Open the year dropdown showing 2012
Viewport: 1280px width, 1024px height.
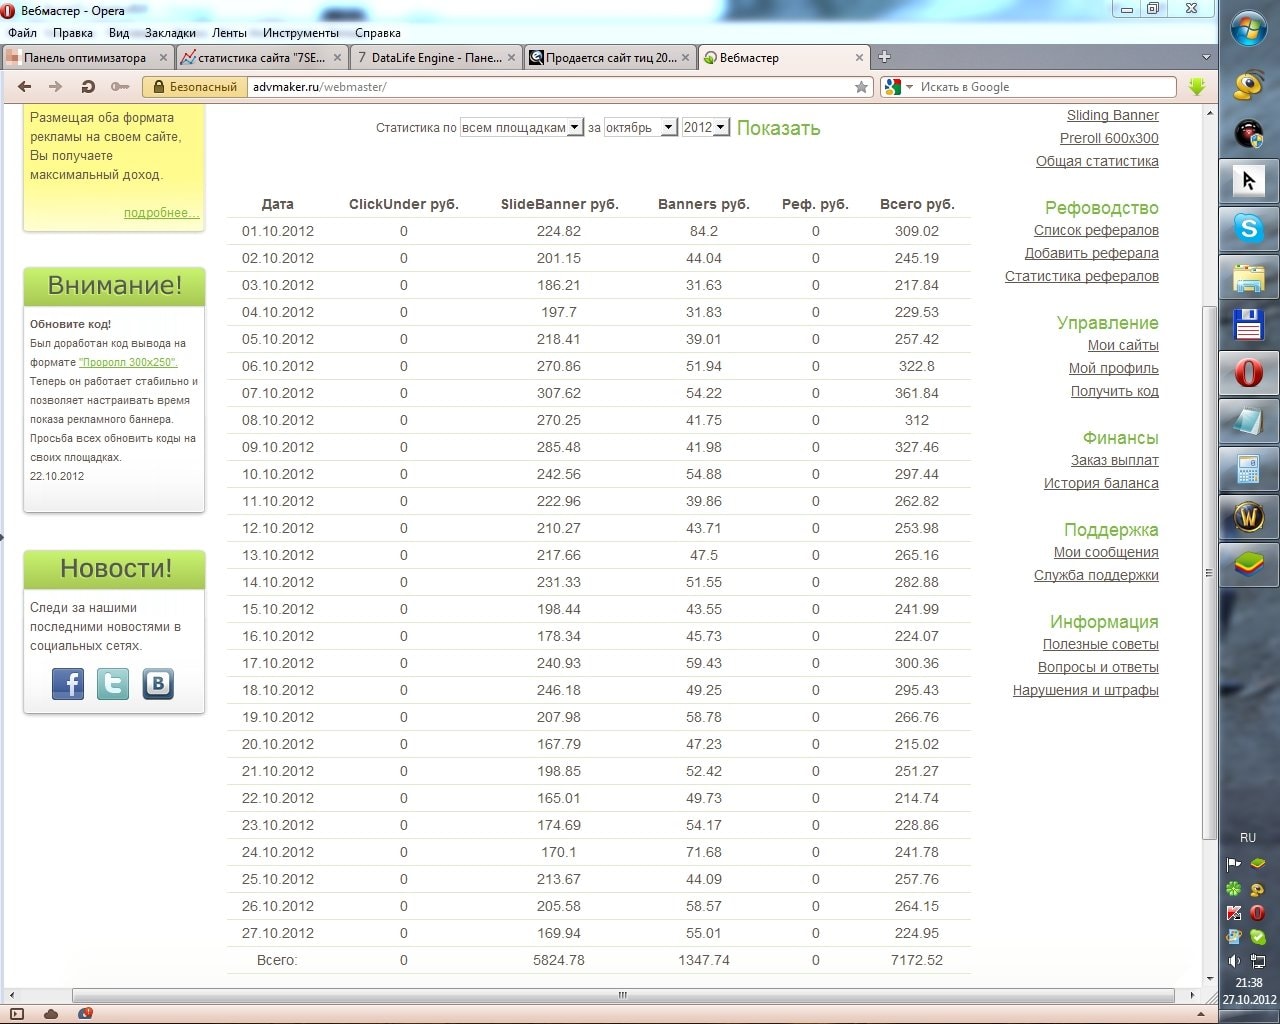720,128
